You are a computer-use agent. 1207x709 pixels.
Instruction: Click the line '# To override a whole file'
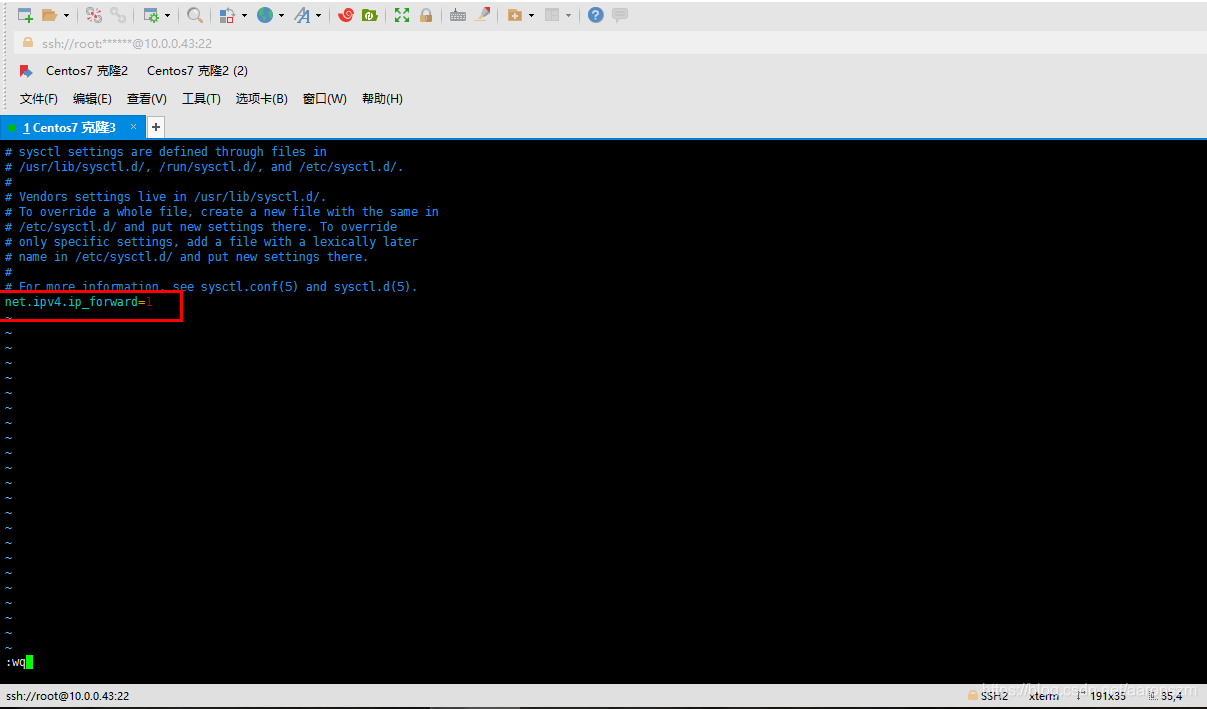222,212
